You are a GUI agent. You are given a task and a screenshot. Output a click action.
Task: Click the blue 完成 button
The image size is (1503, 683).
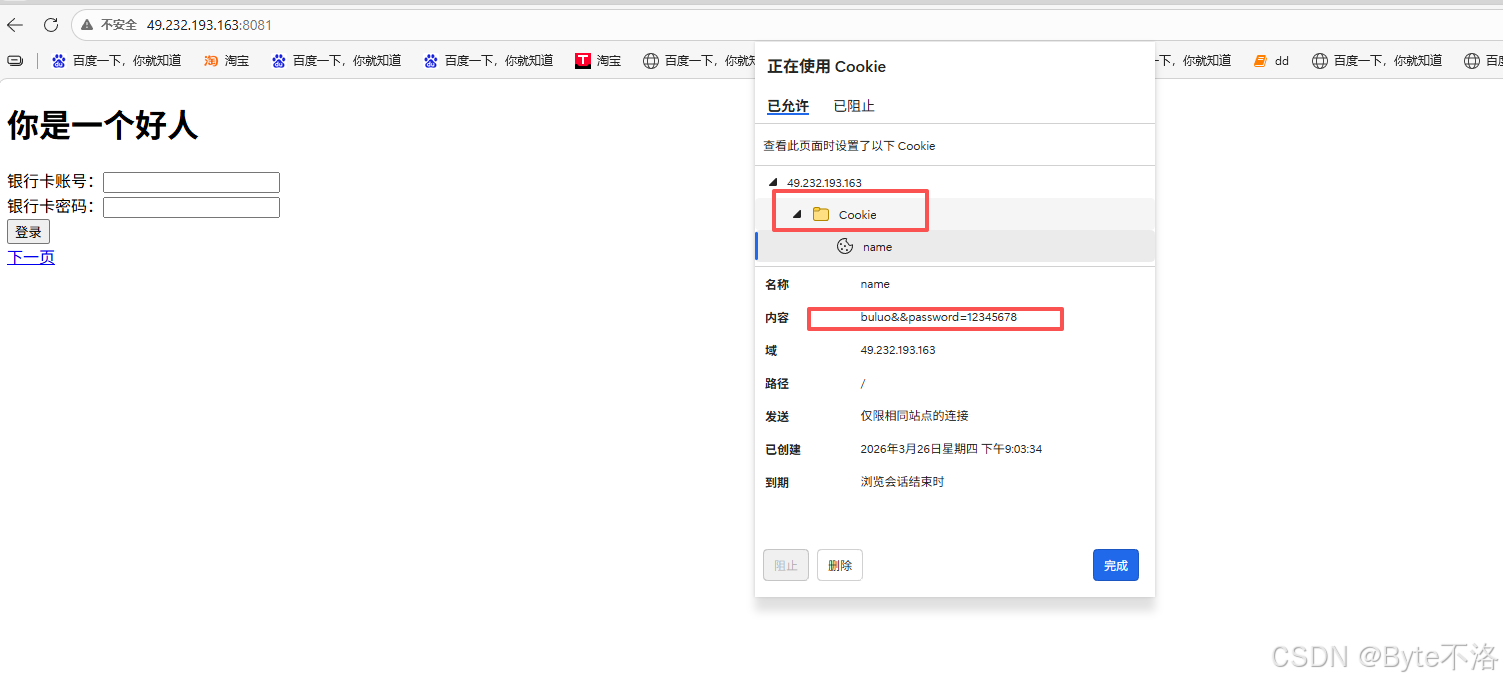[1115, 565]
